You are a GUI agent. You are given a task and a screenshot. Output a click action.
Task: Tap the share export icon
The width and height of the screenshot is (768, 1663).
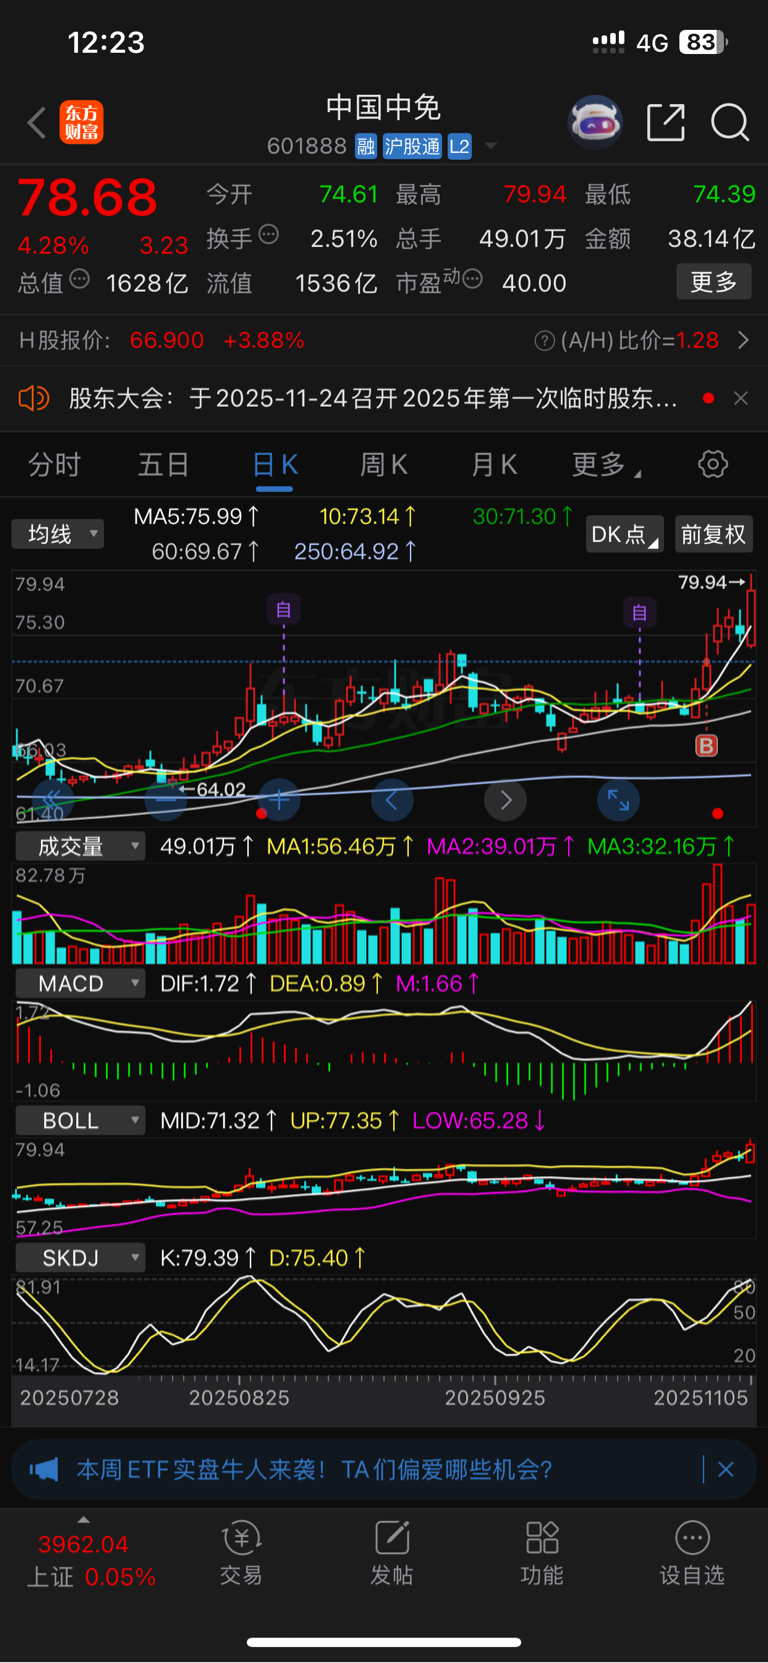[666, 122]
